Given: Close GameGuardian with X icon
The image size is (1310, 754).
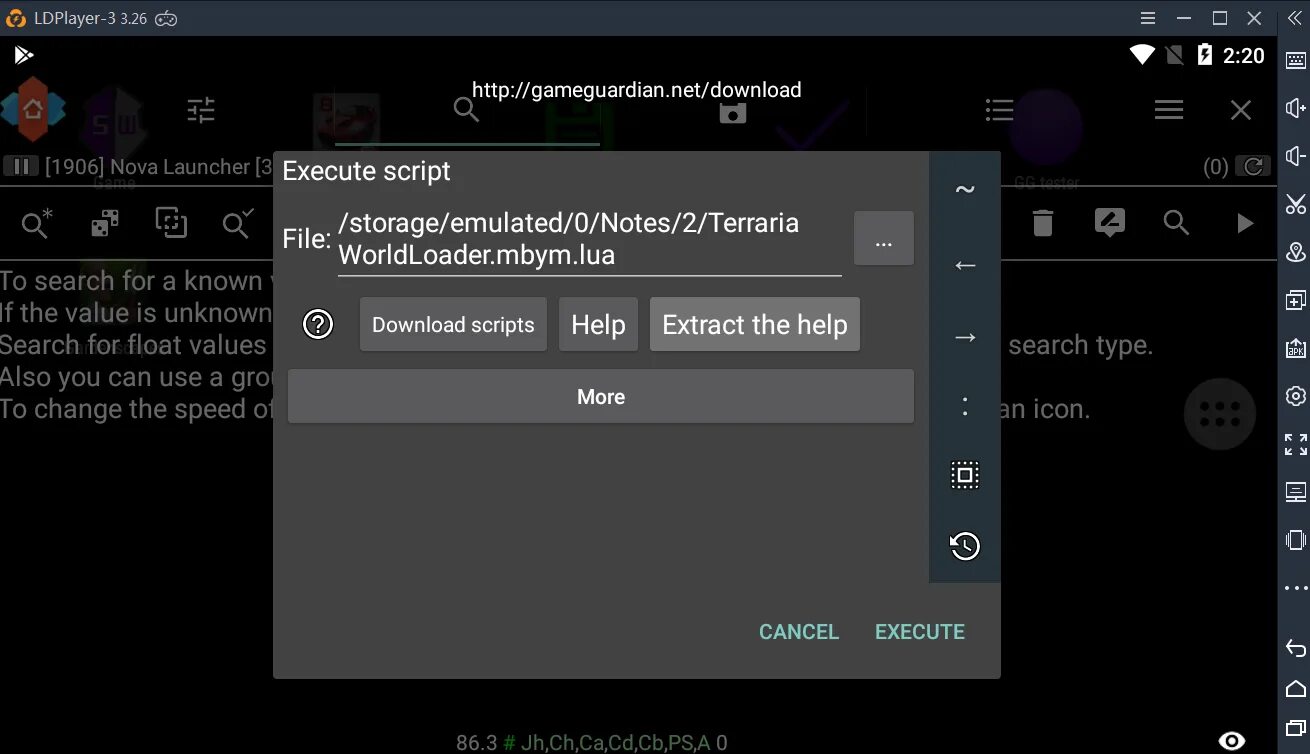Looking at the screenshot, I should click(1241, 110).
